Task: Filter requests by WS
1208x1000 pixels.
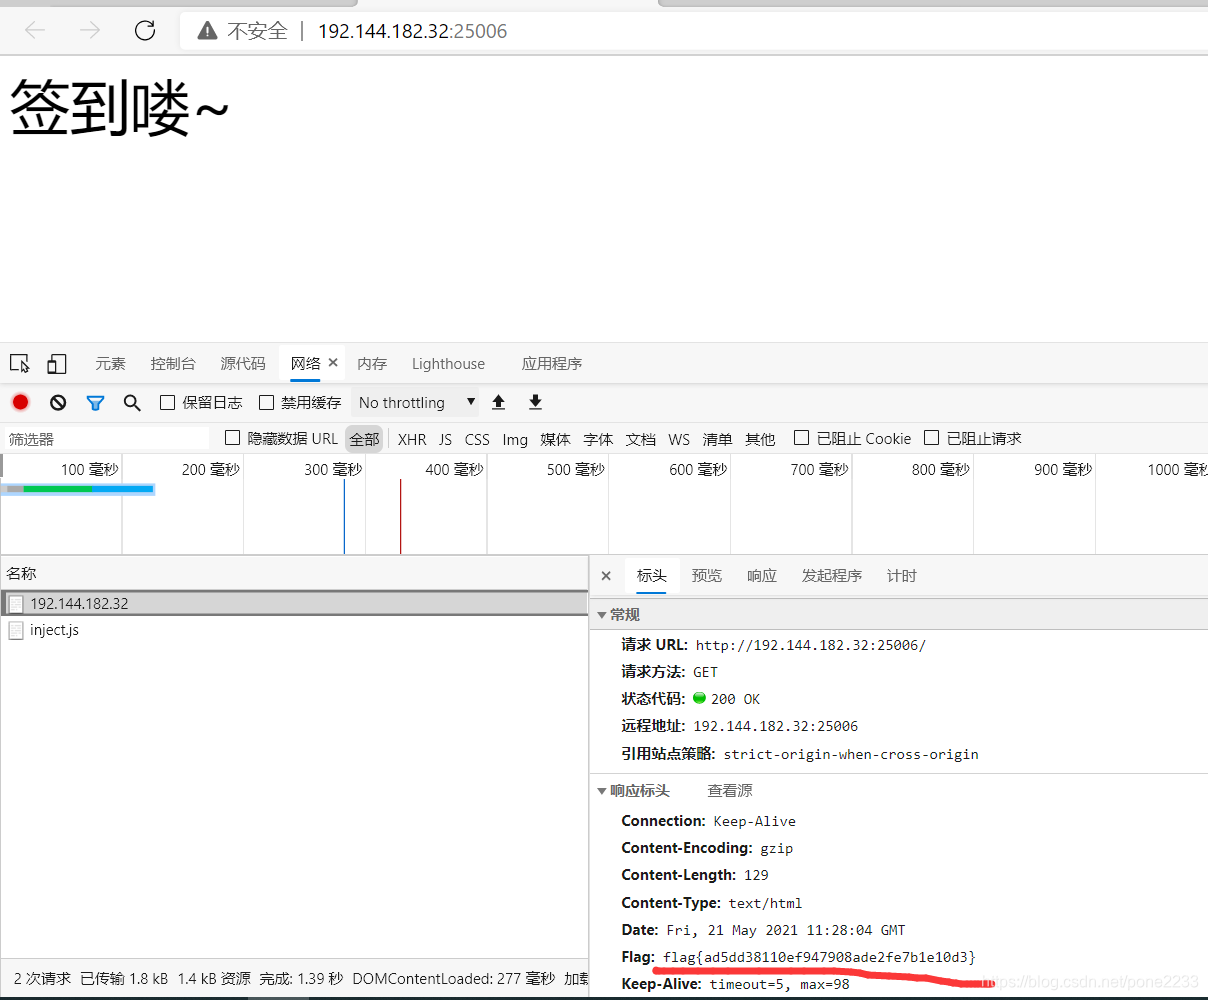Action: coord(679,439)
